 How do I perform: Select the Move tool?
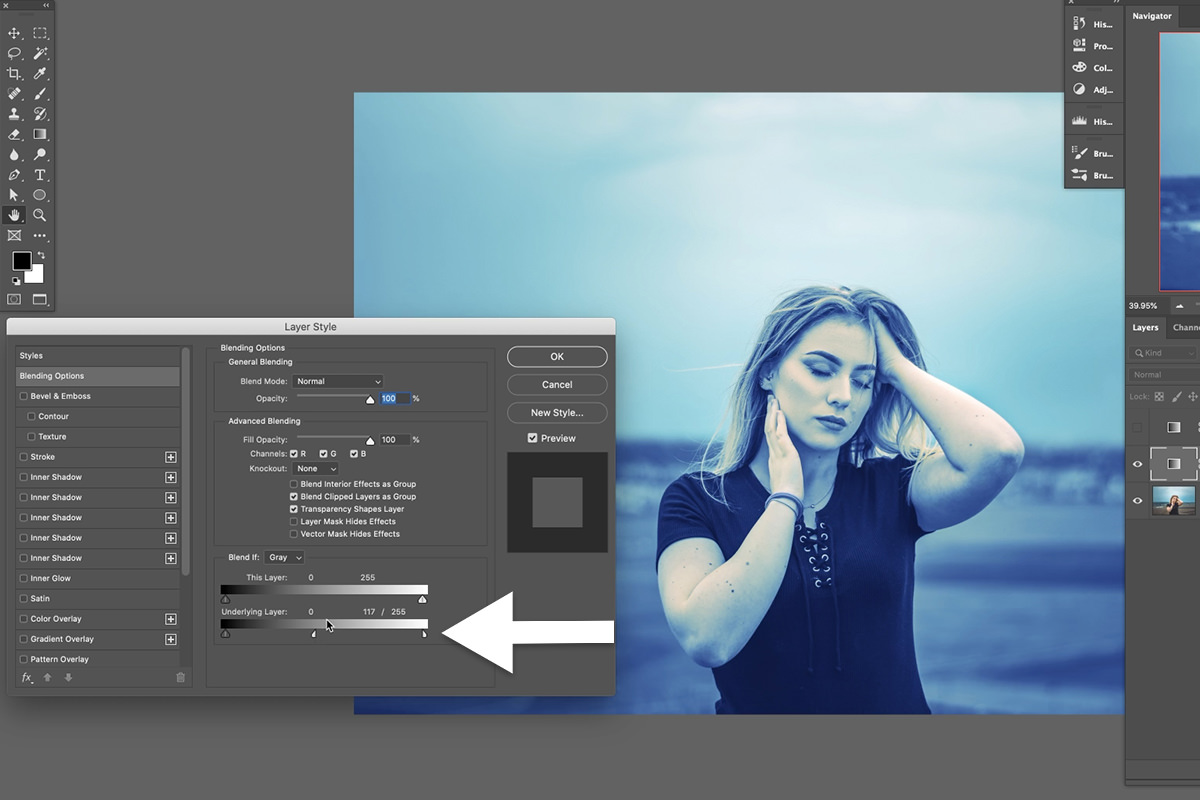click(x=14, y=33)
